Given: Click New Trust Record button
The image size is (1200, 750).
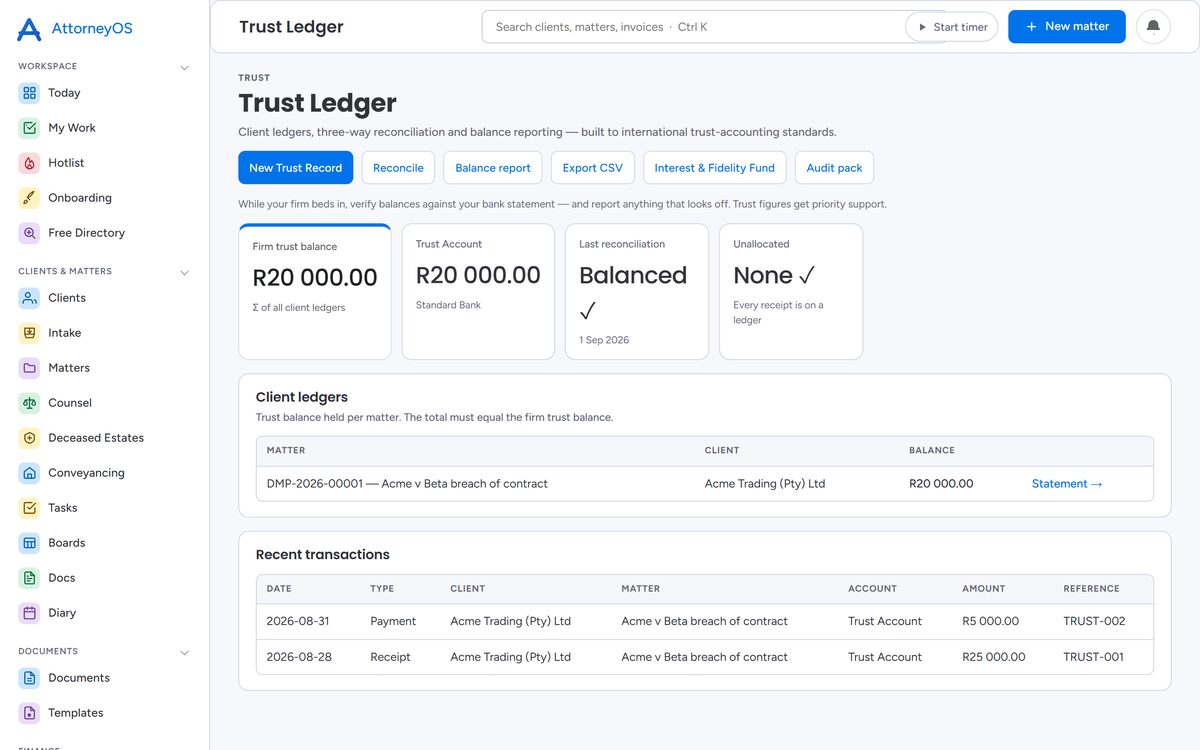Looking at the screenshot, I should [x=295, y=168].
